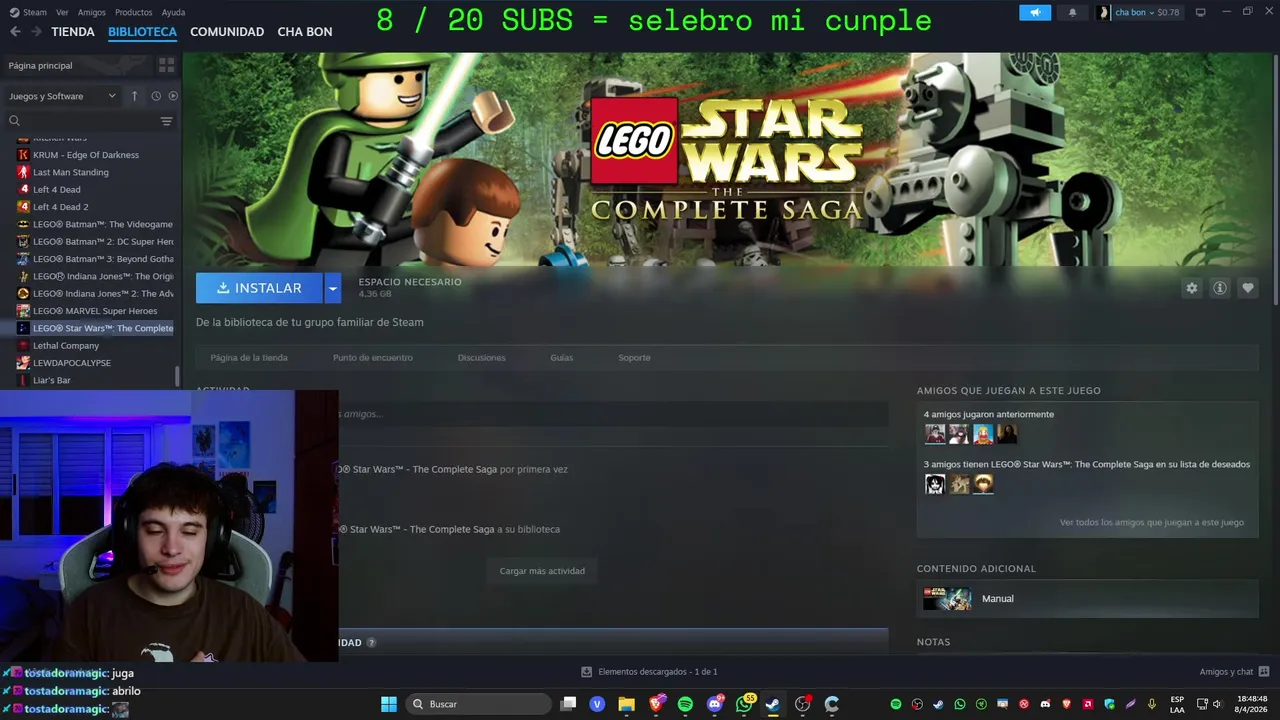The height and width of the screenshot is (720, 1280).
Task: Click the volume speaker tray icon
Action: (1217, 704)
